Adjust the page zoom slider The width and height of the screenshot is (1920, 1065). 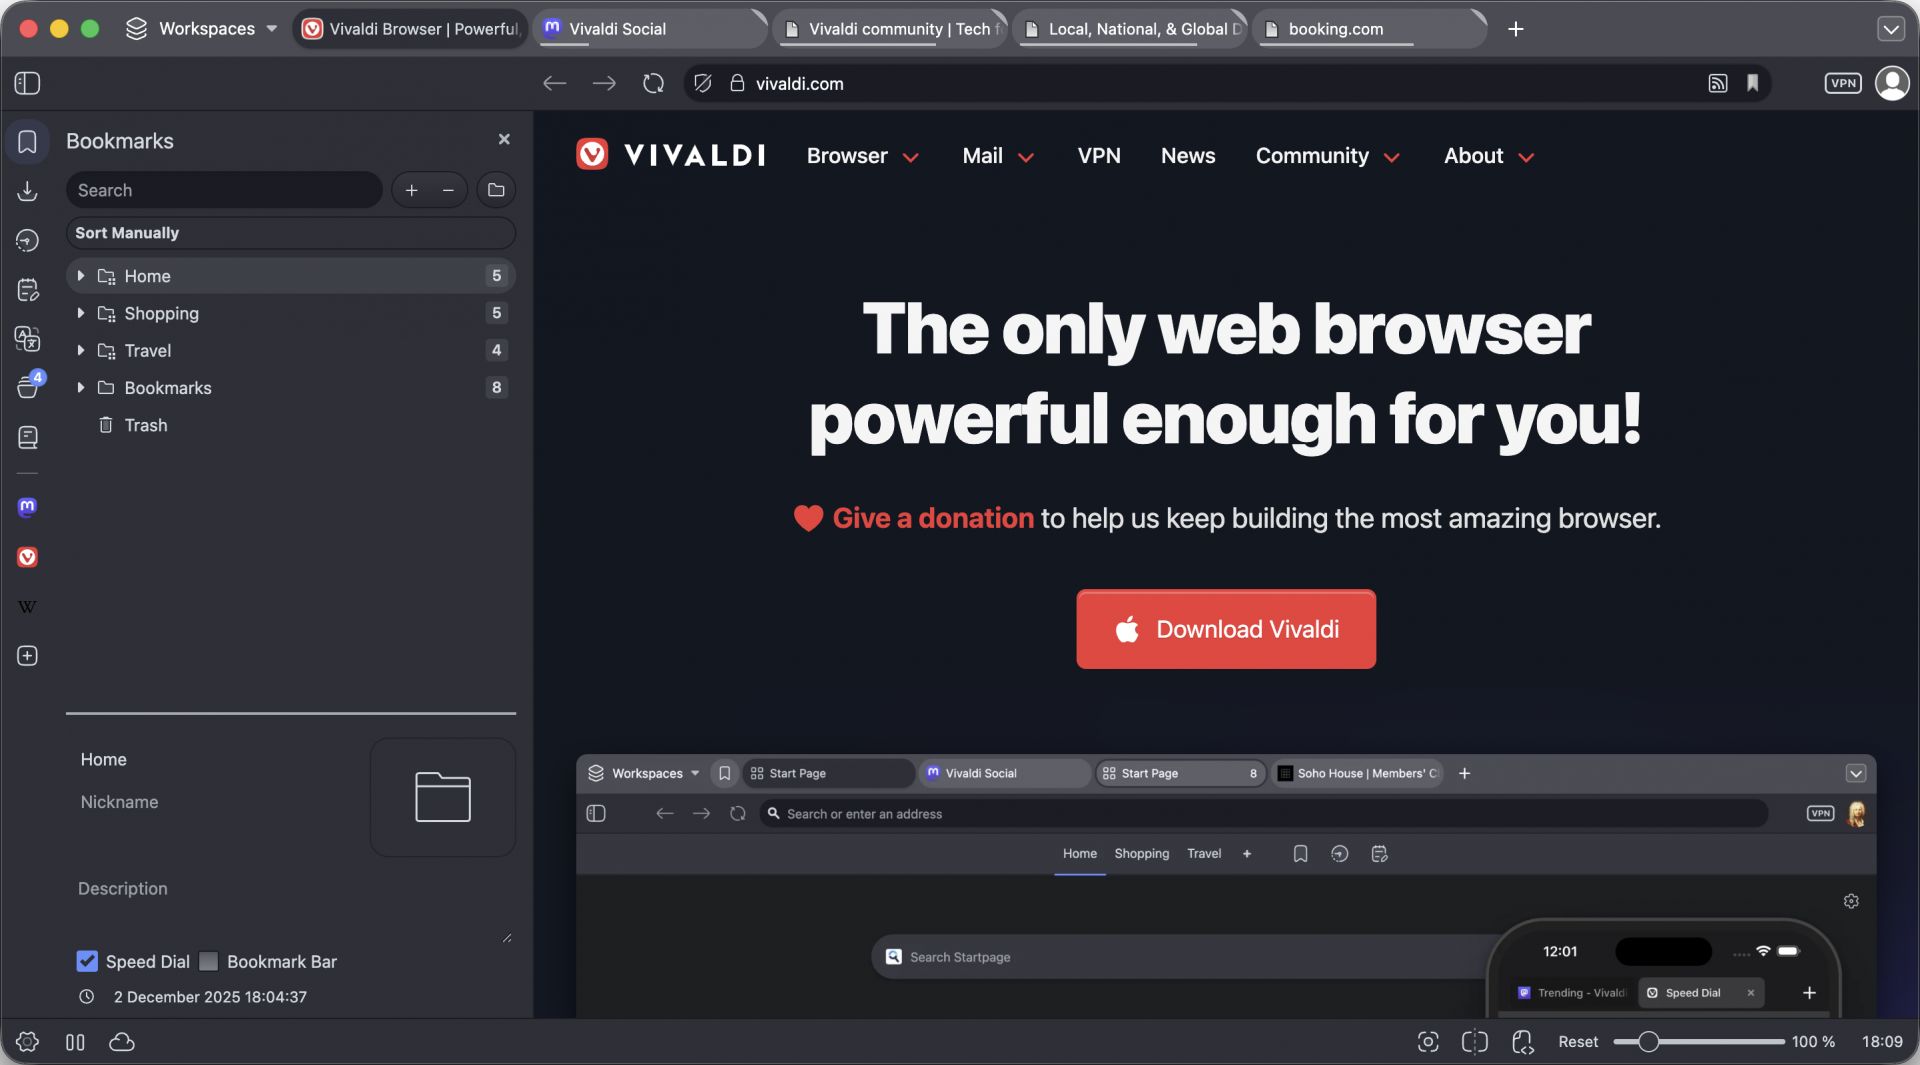pyautogui.click(x=1648, y=1042)
